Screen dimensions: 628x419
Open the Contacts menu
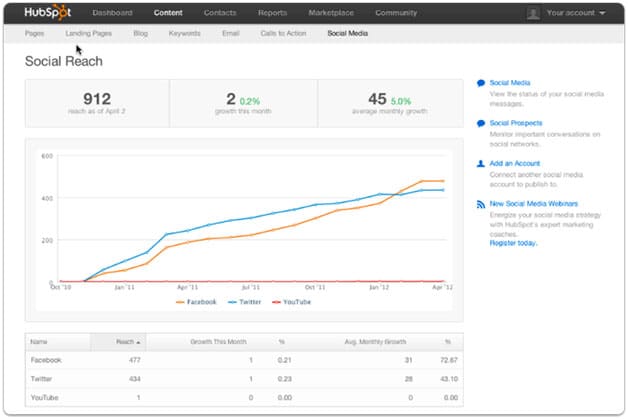pyautogui.click(x=220, y=13)
